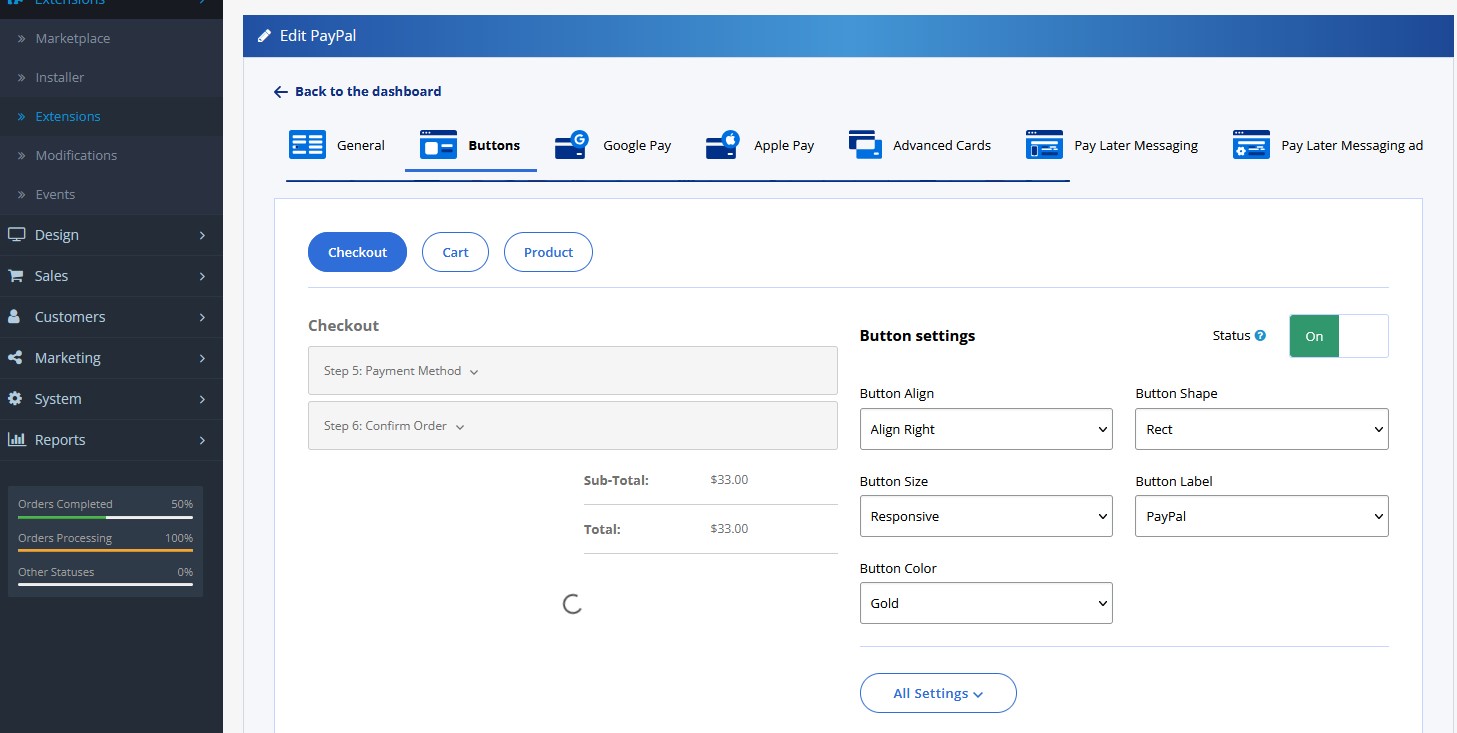1457x733 pixels.
Task: Expand the Reports menu chevron
Action: point(202,440)
